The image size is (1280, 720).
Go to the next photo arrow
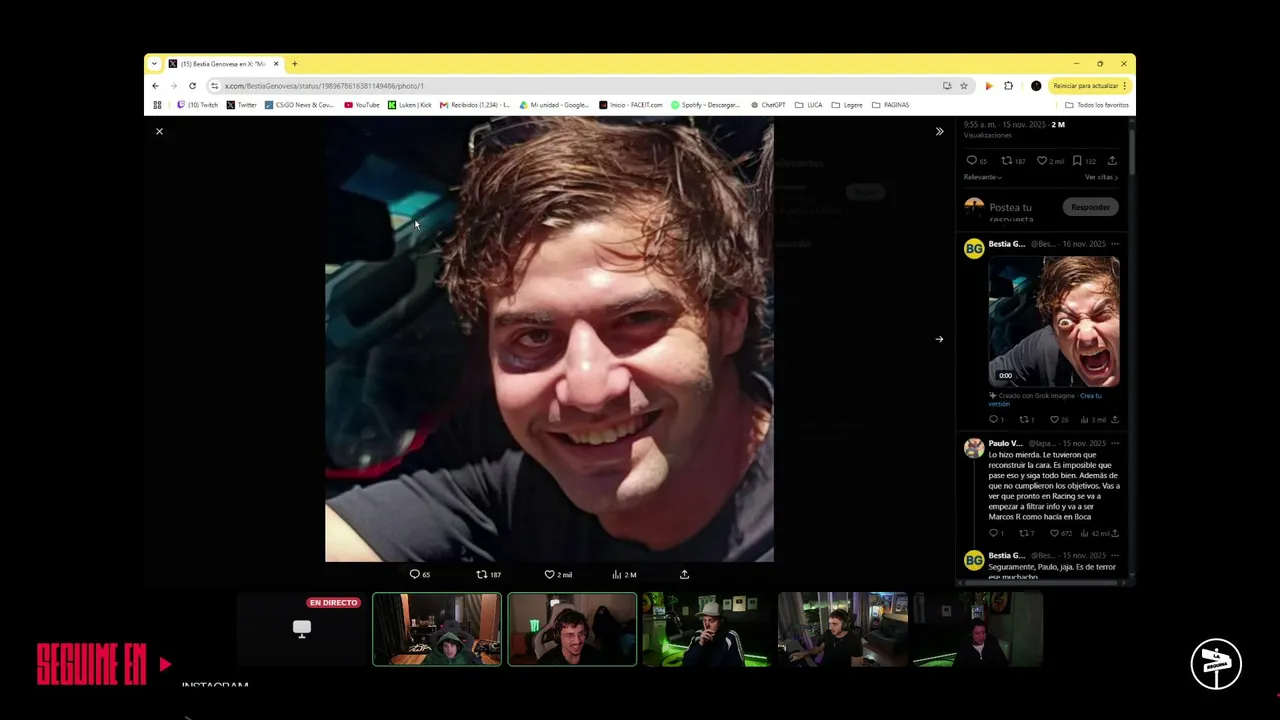point(939,339)
